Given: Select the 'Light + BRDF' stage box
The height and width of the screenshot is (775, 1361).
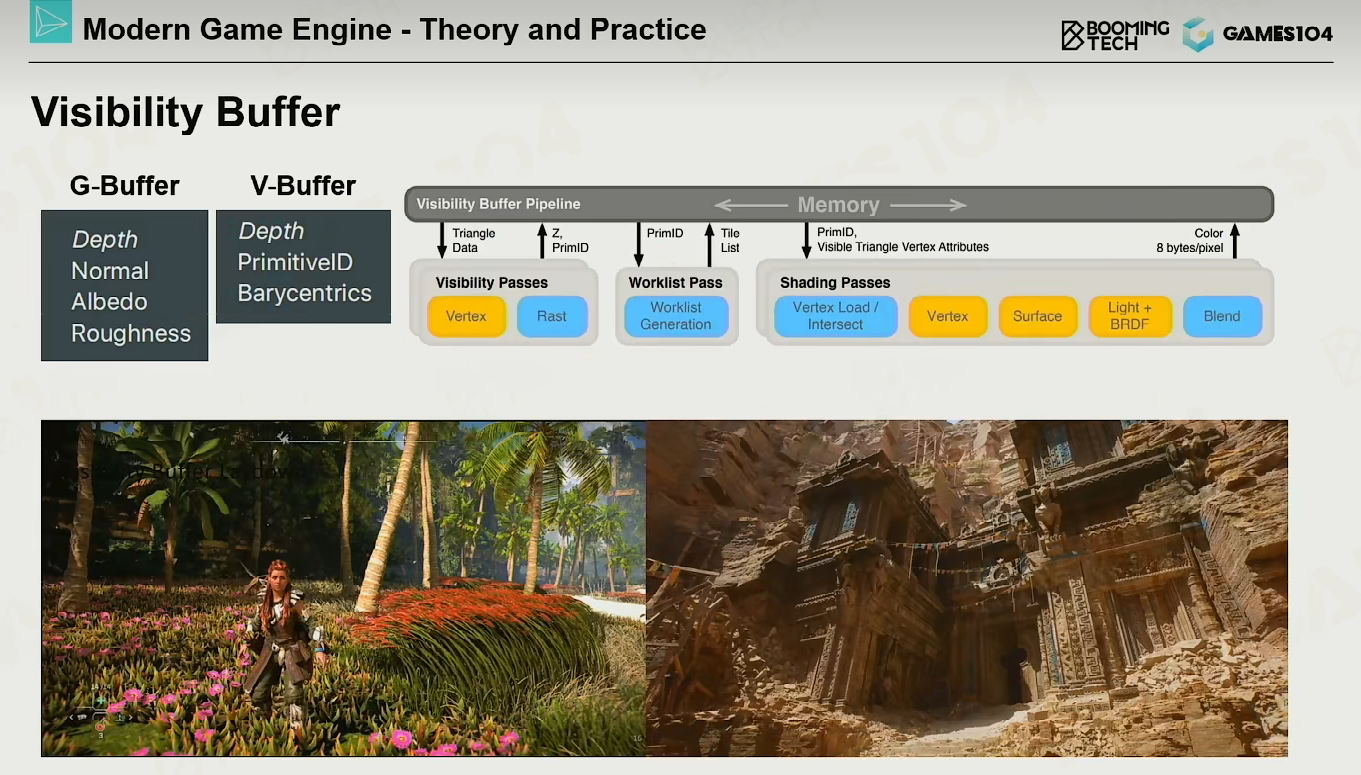Looking at the screenshot, I should click(1130, 316).
